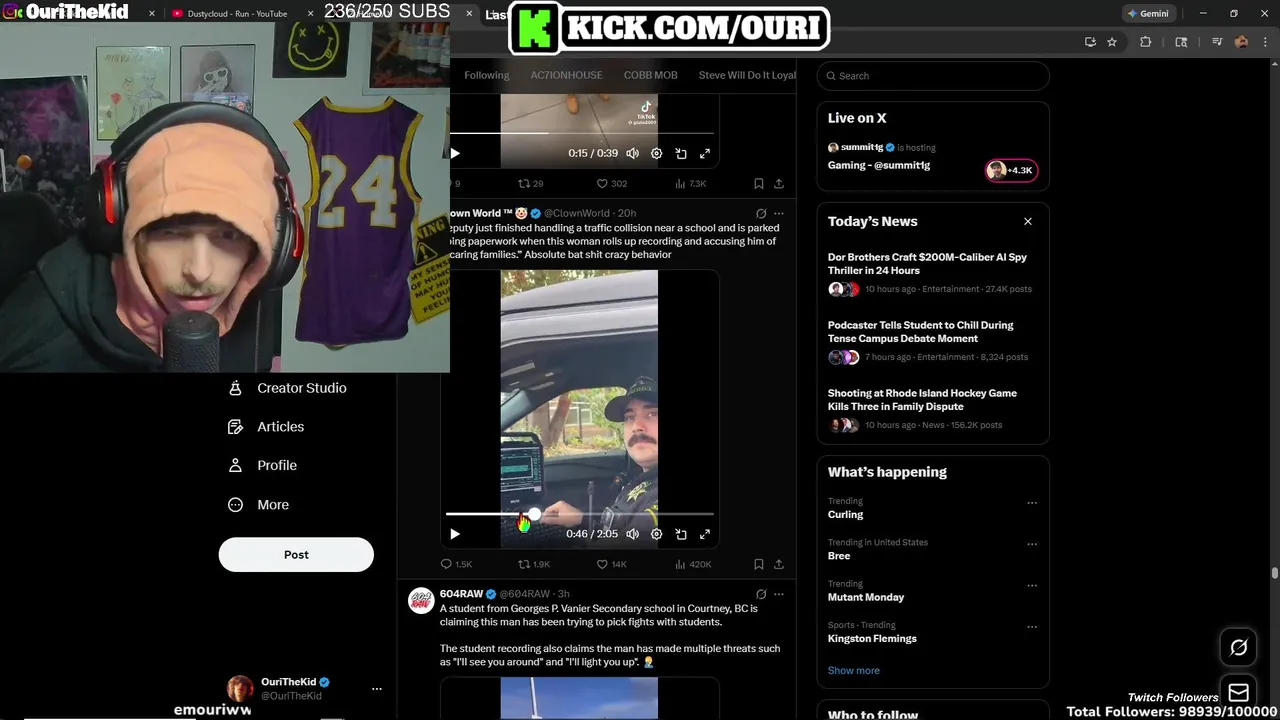
Task: Mute the 0:46 / 2:05 video
Action: (x=632, y=534)
